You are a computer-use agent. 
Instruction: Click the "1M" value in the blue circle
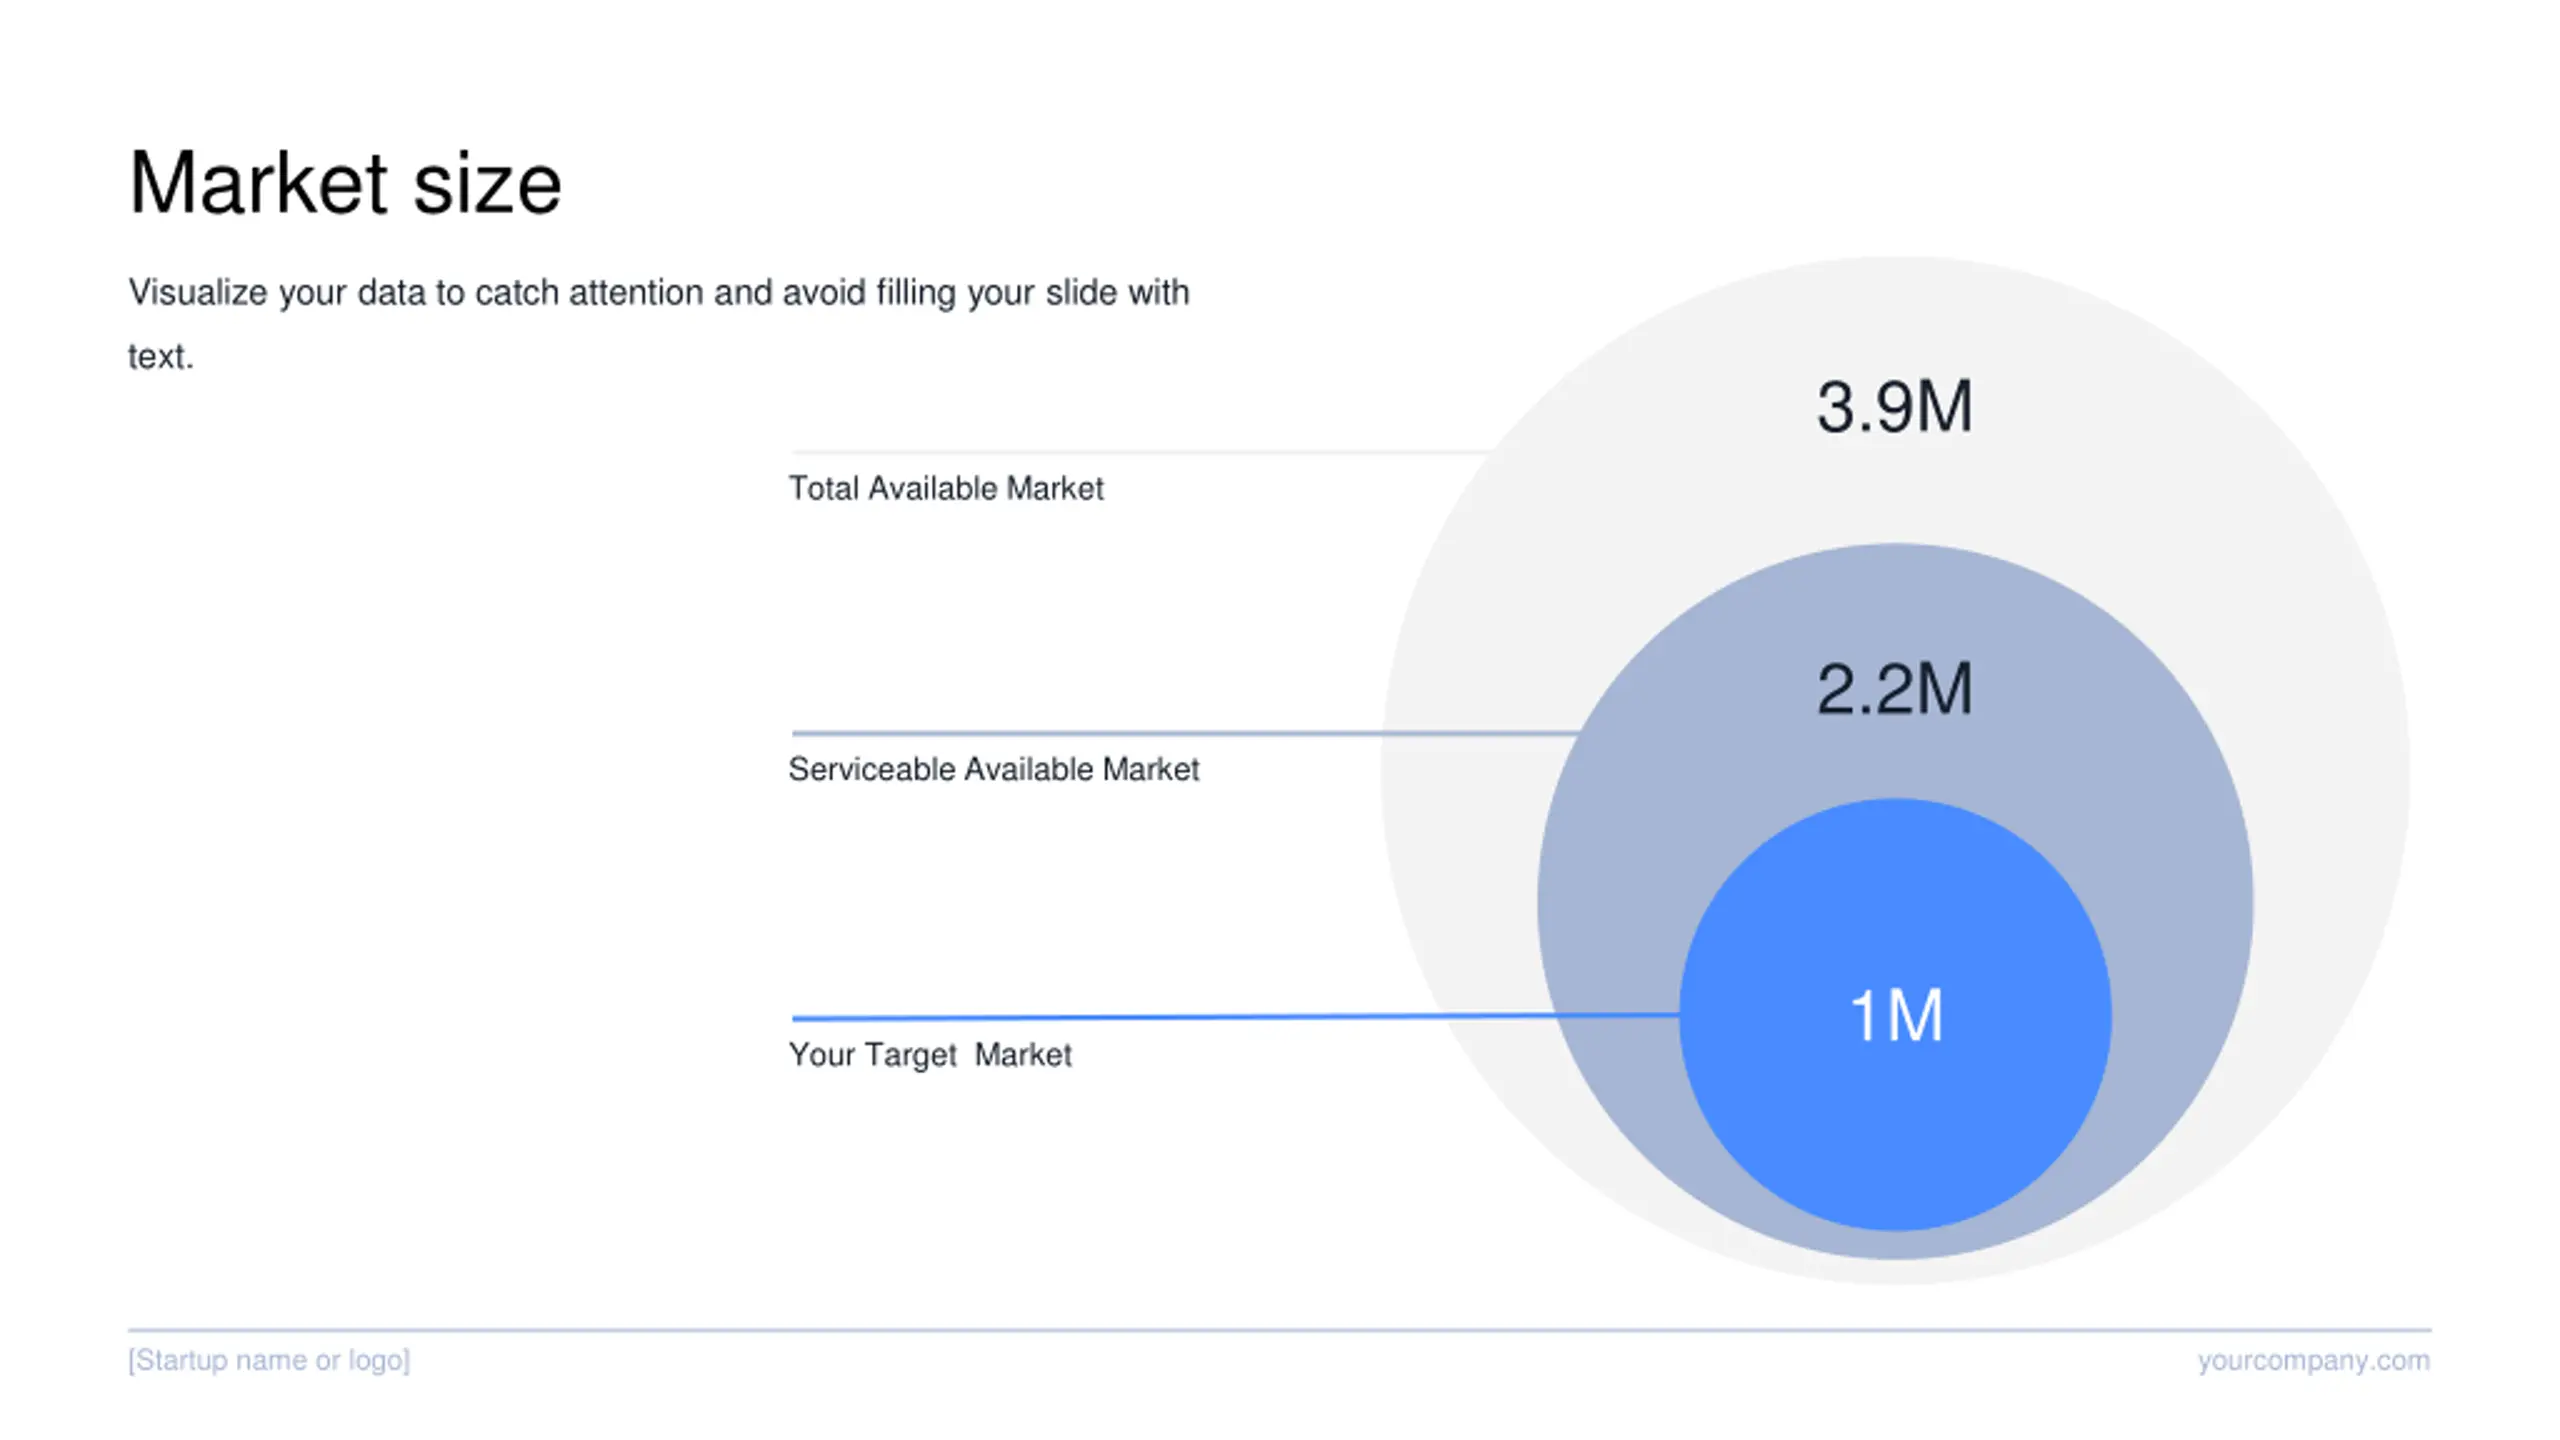(1896, 1015)
